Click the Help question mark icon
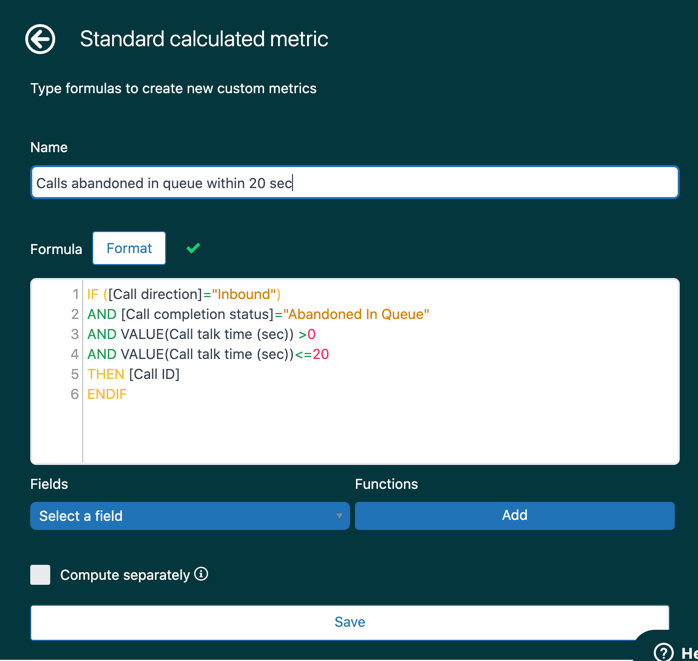This screenshot has width=698, height=661. (x=663, y=652)
